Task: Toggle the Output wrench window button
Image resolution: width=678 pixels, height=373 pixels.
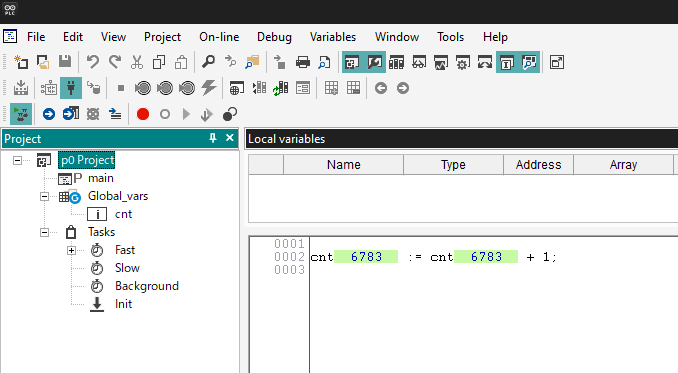Action: click(374, 62)
